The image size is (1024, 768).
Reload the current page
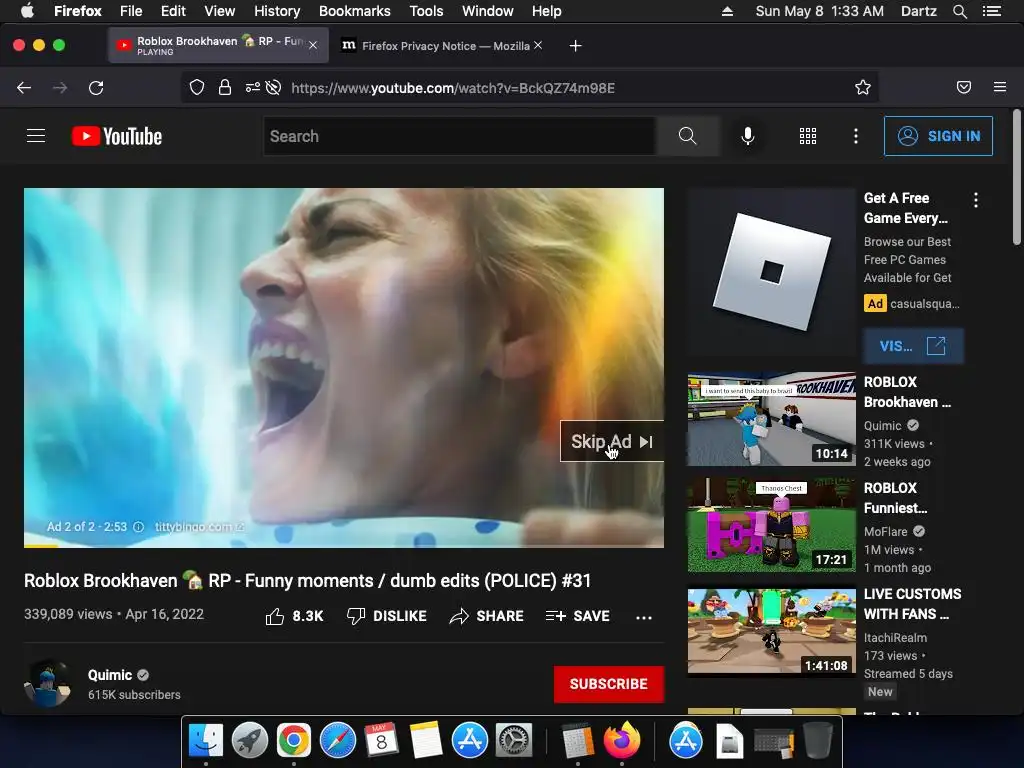[x=96, y=88]
